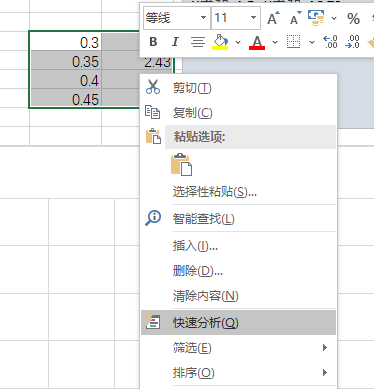Click the borders icon

click(x=293, y=42)
